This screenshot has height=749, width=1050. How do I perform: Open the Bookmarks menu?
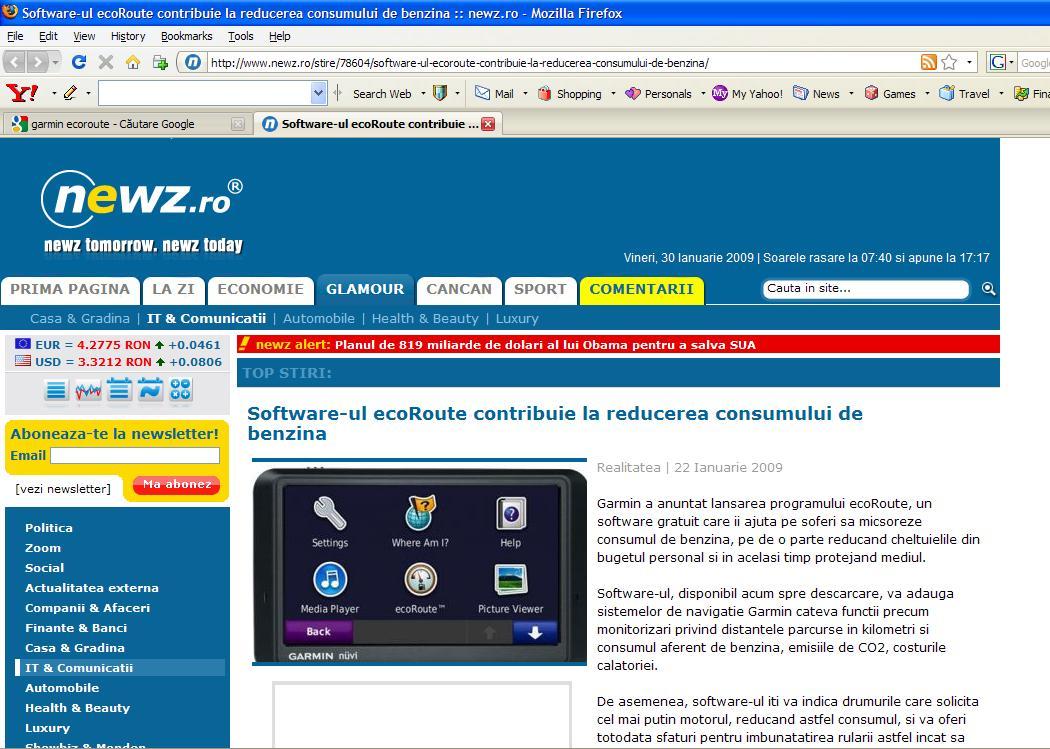[x=187, y=36]
